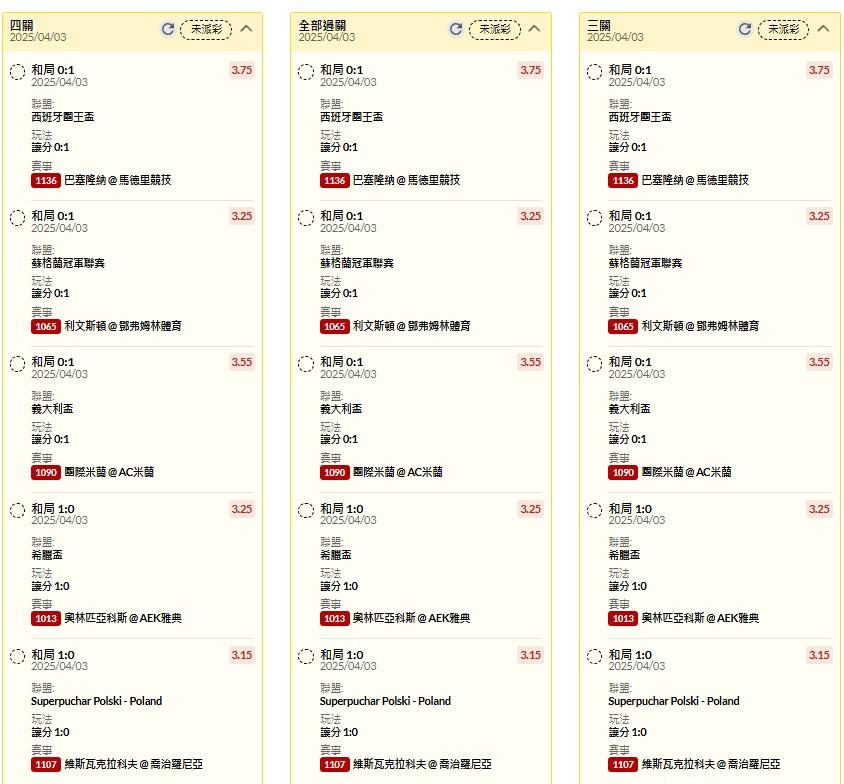Viewport: 844px width, 784px height.
Task: Click 義大利盃 league name in the 四關 card
Action: click(x=52, y=409)
